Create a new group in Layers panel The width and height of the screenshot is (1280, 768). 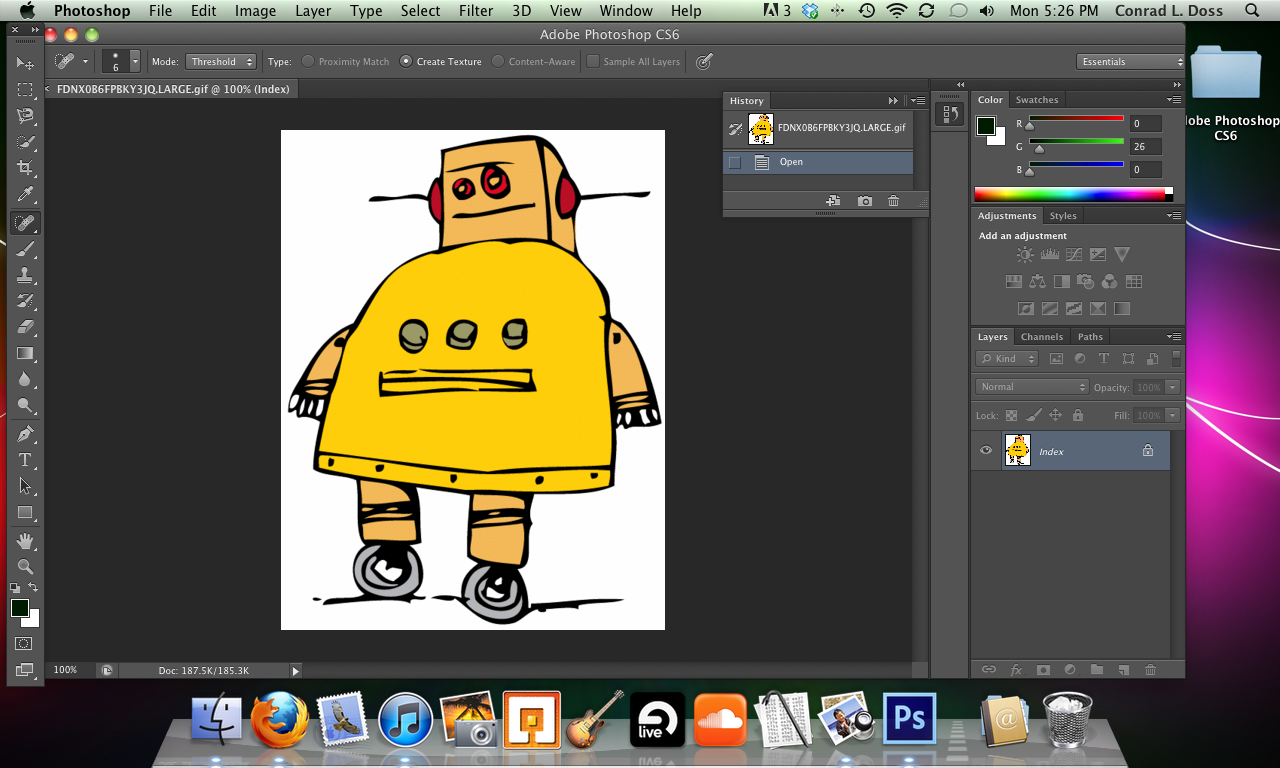(x=1096, y=669)
